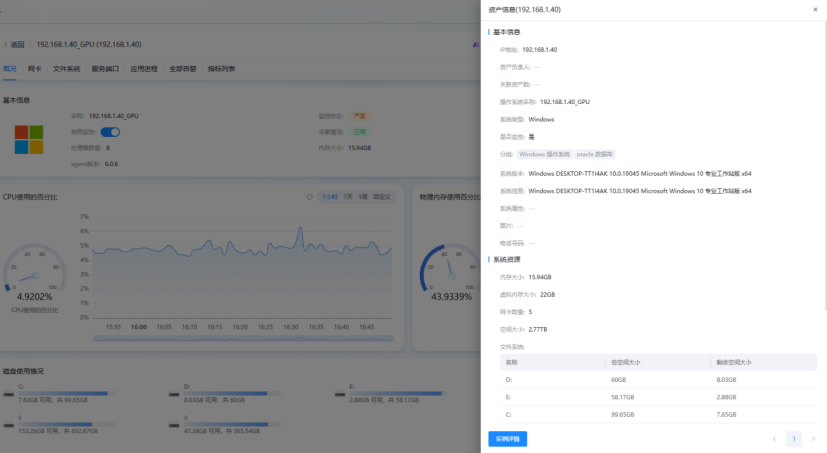Click the 返回 back arrow on background page

pos(6,45)
